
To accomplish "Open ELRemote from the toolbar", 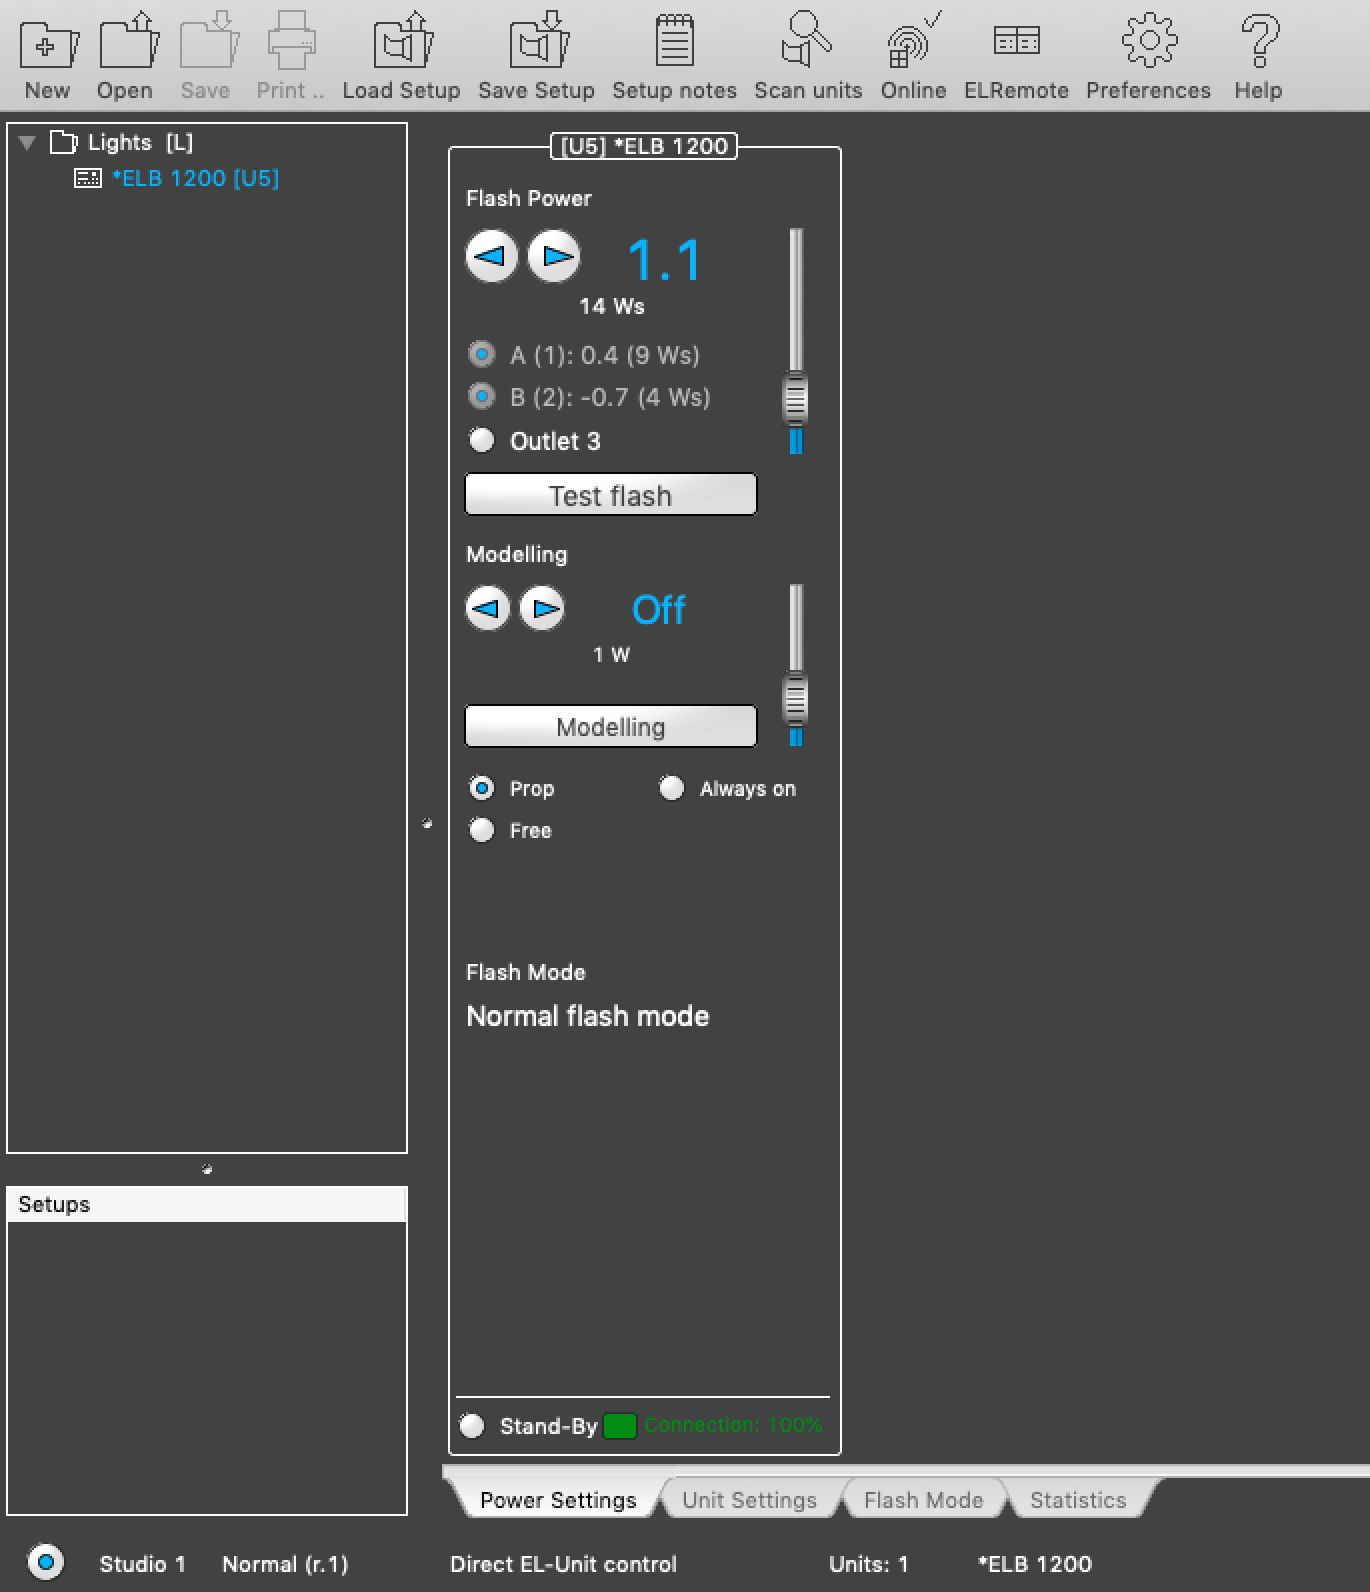I will pyautogui.click(x=1016, y=41).
